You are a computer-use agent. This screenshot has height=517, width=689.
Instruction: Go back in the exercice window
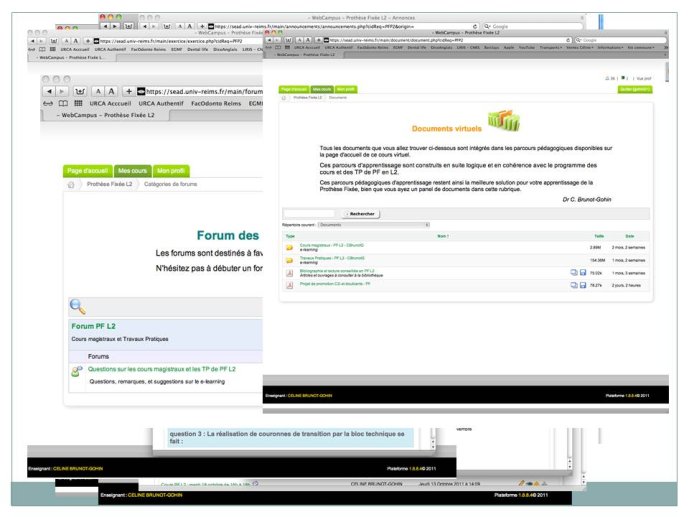[x=32, y=41]
